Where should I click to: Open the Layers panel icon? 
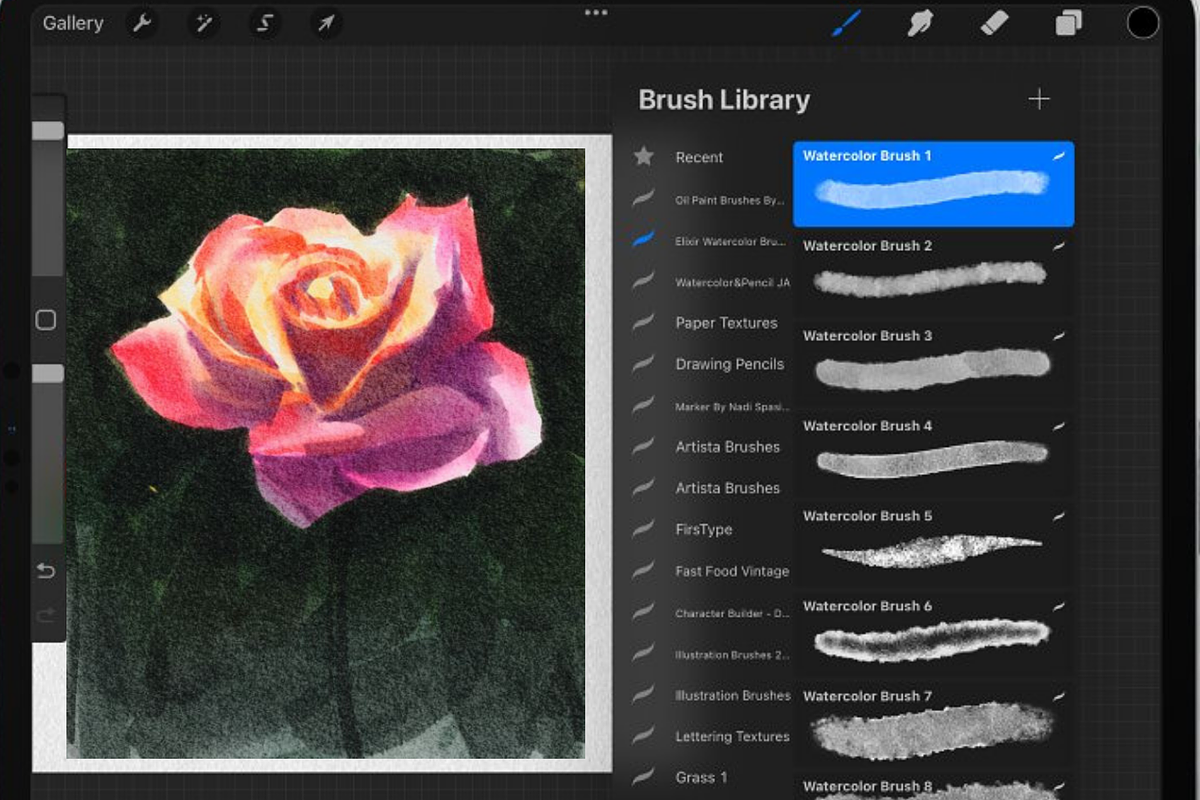point(1067,22)
